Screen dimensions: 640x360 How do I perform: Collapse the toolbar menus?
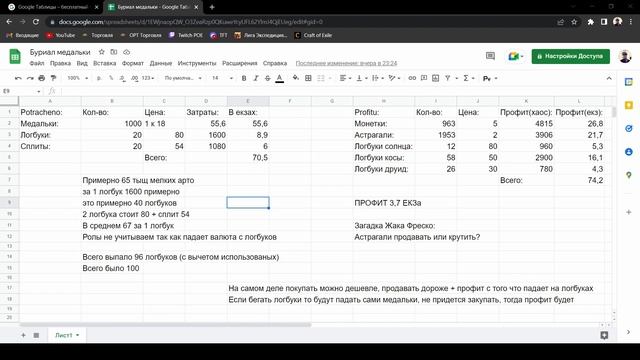609,78
